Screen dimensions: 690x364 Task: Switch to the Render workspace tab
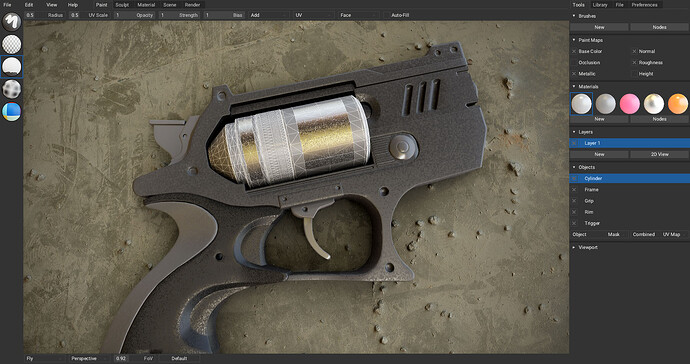pyautogui.click(x=192, y=5)
